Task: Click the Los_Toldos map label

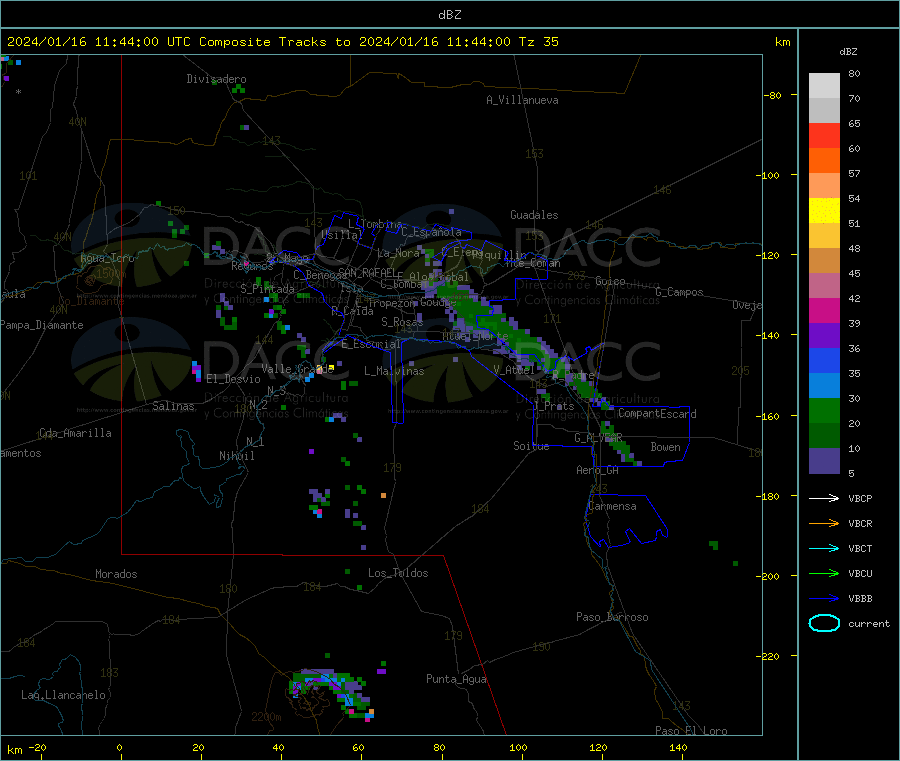Action: pos(398,573)
